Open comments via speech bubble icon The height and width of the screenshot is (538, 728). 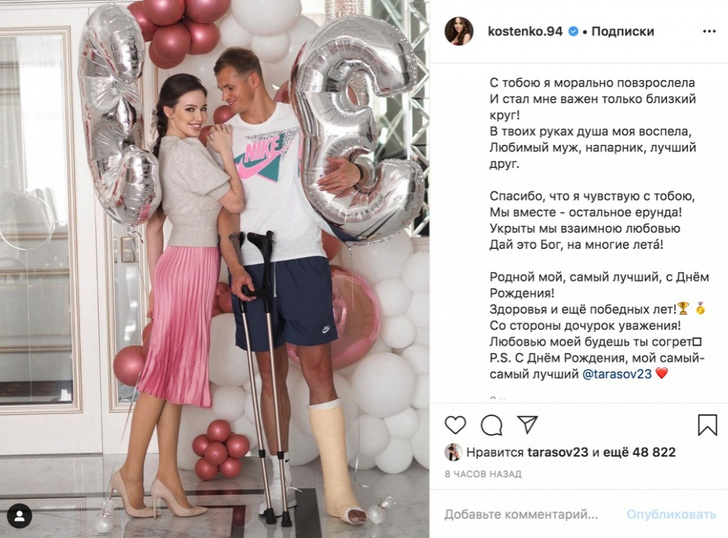click(491, 425)
